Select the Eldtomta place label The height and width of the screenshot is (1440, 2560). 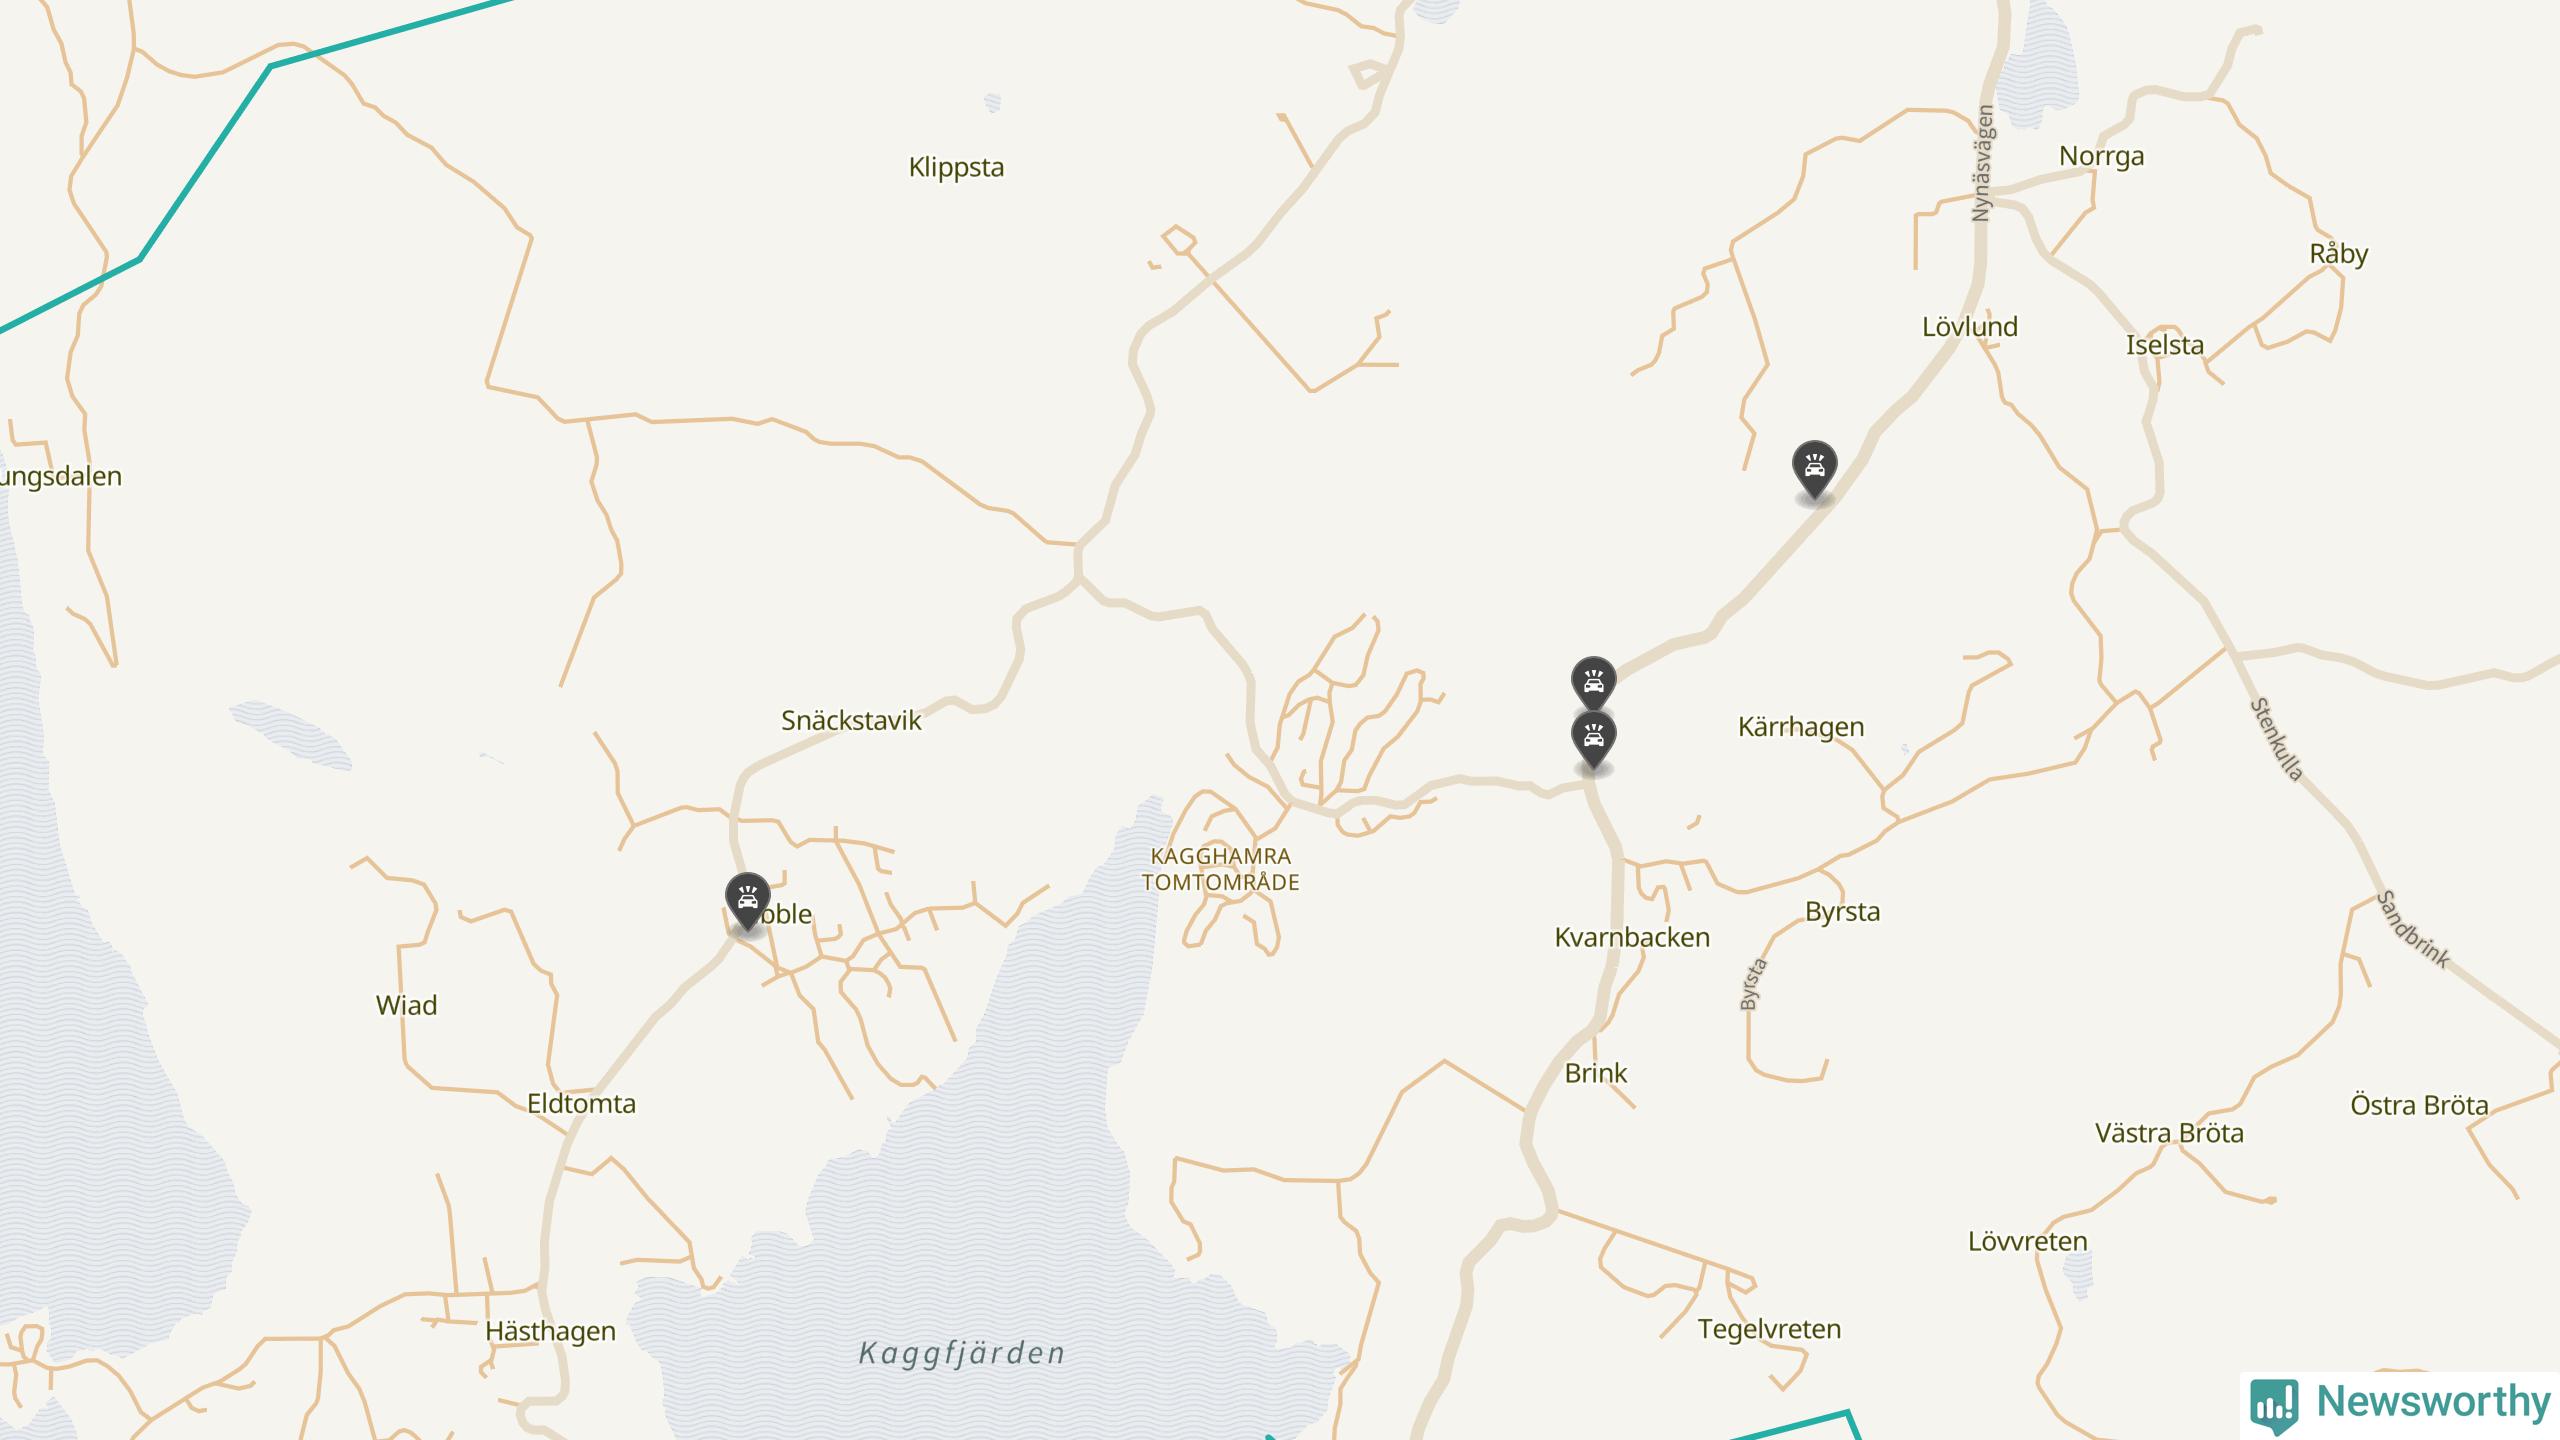581,1104
